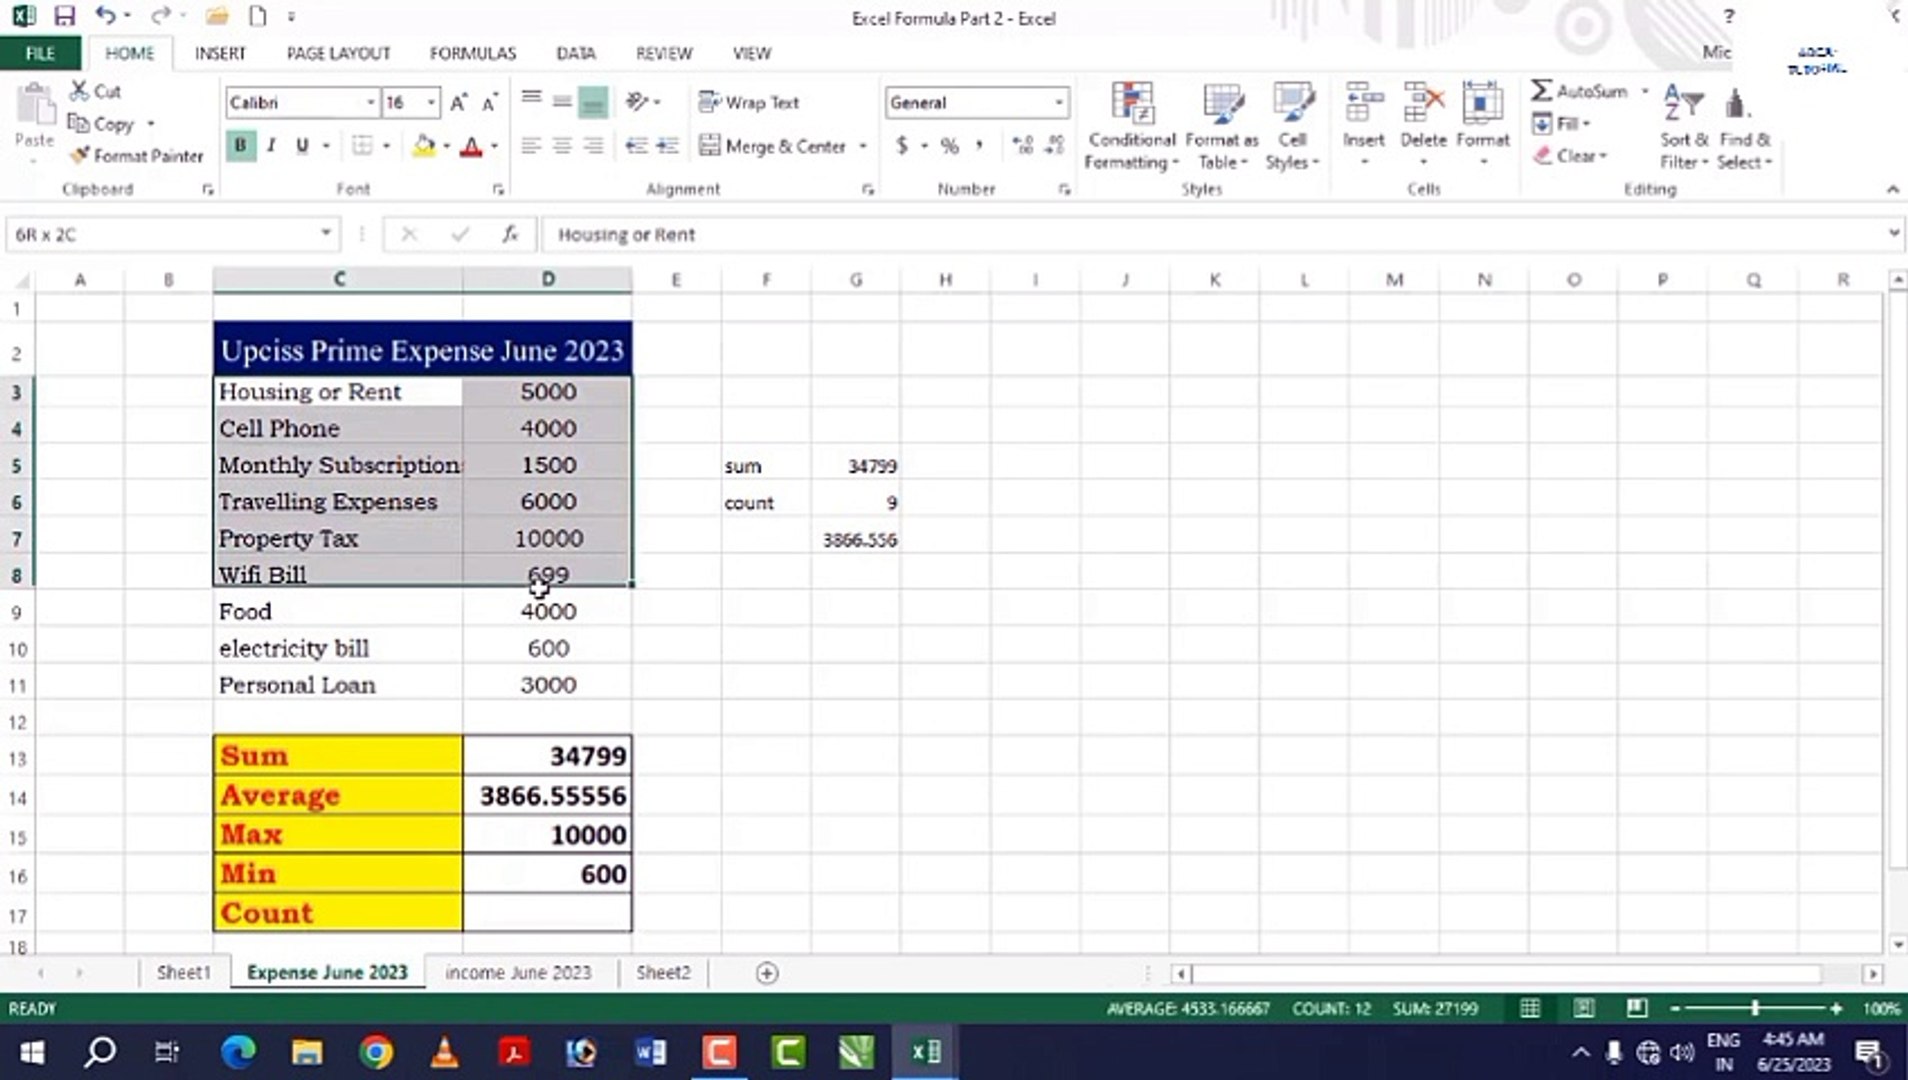1908x1080 pixels.
Task: Launch Google Chrome from the taskbar
Action: coord(376,1052)
